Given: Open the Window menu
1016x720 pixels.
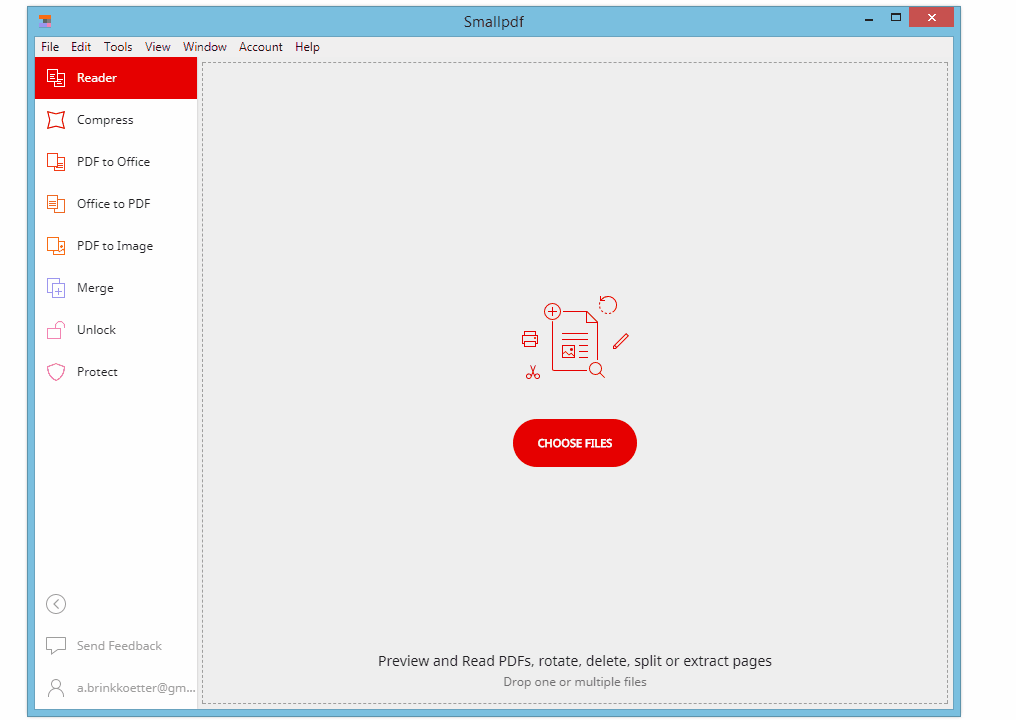Looking at the screenshot, I should pyautogui.click(x=205, y=47).
